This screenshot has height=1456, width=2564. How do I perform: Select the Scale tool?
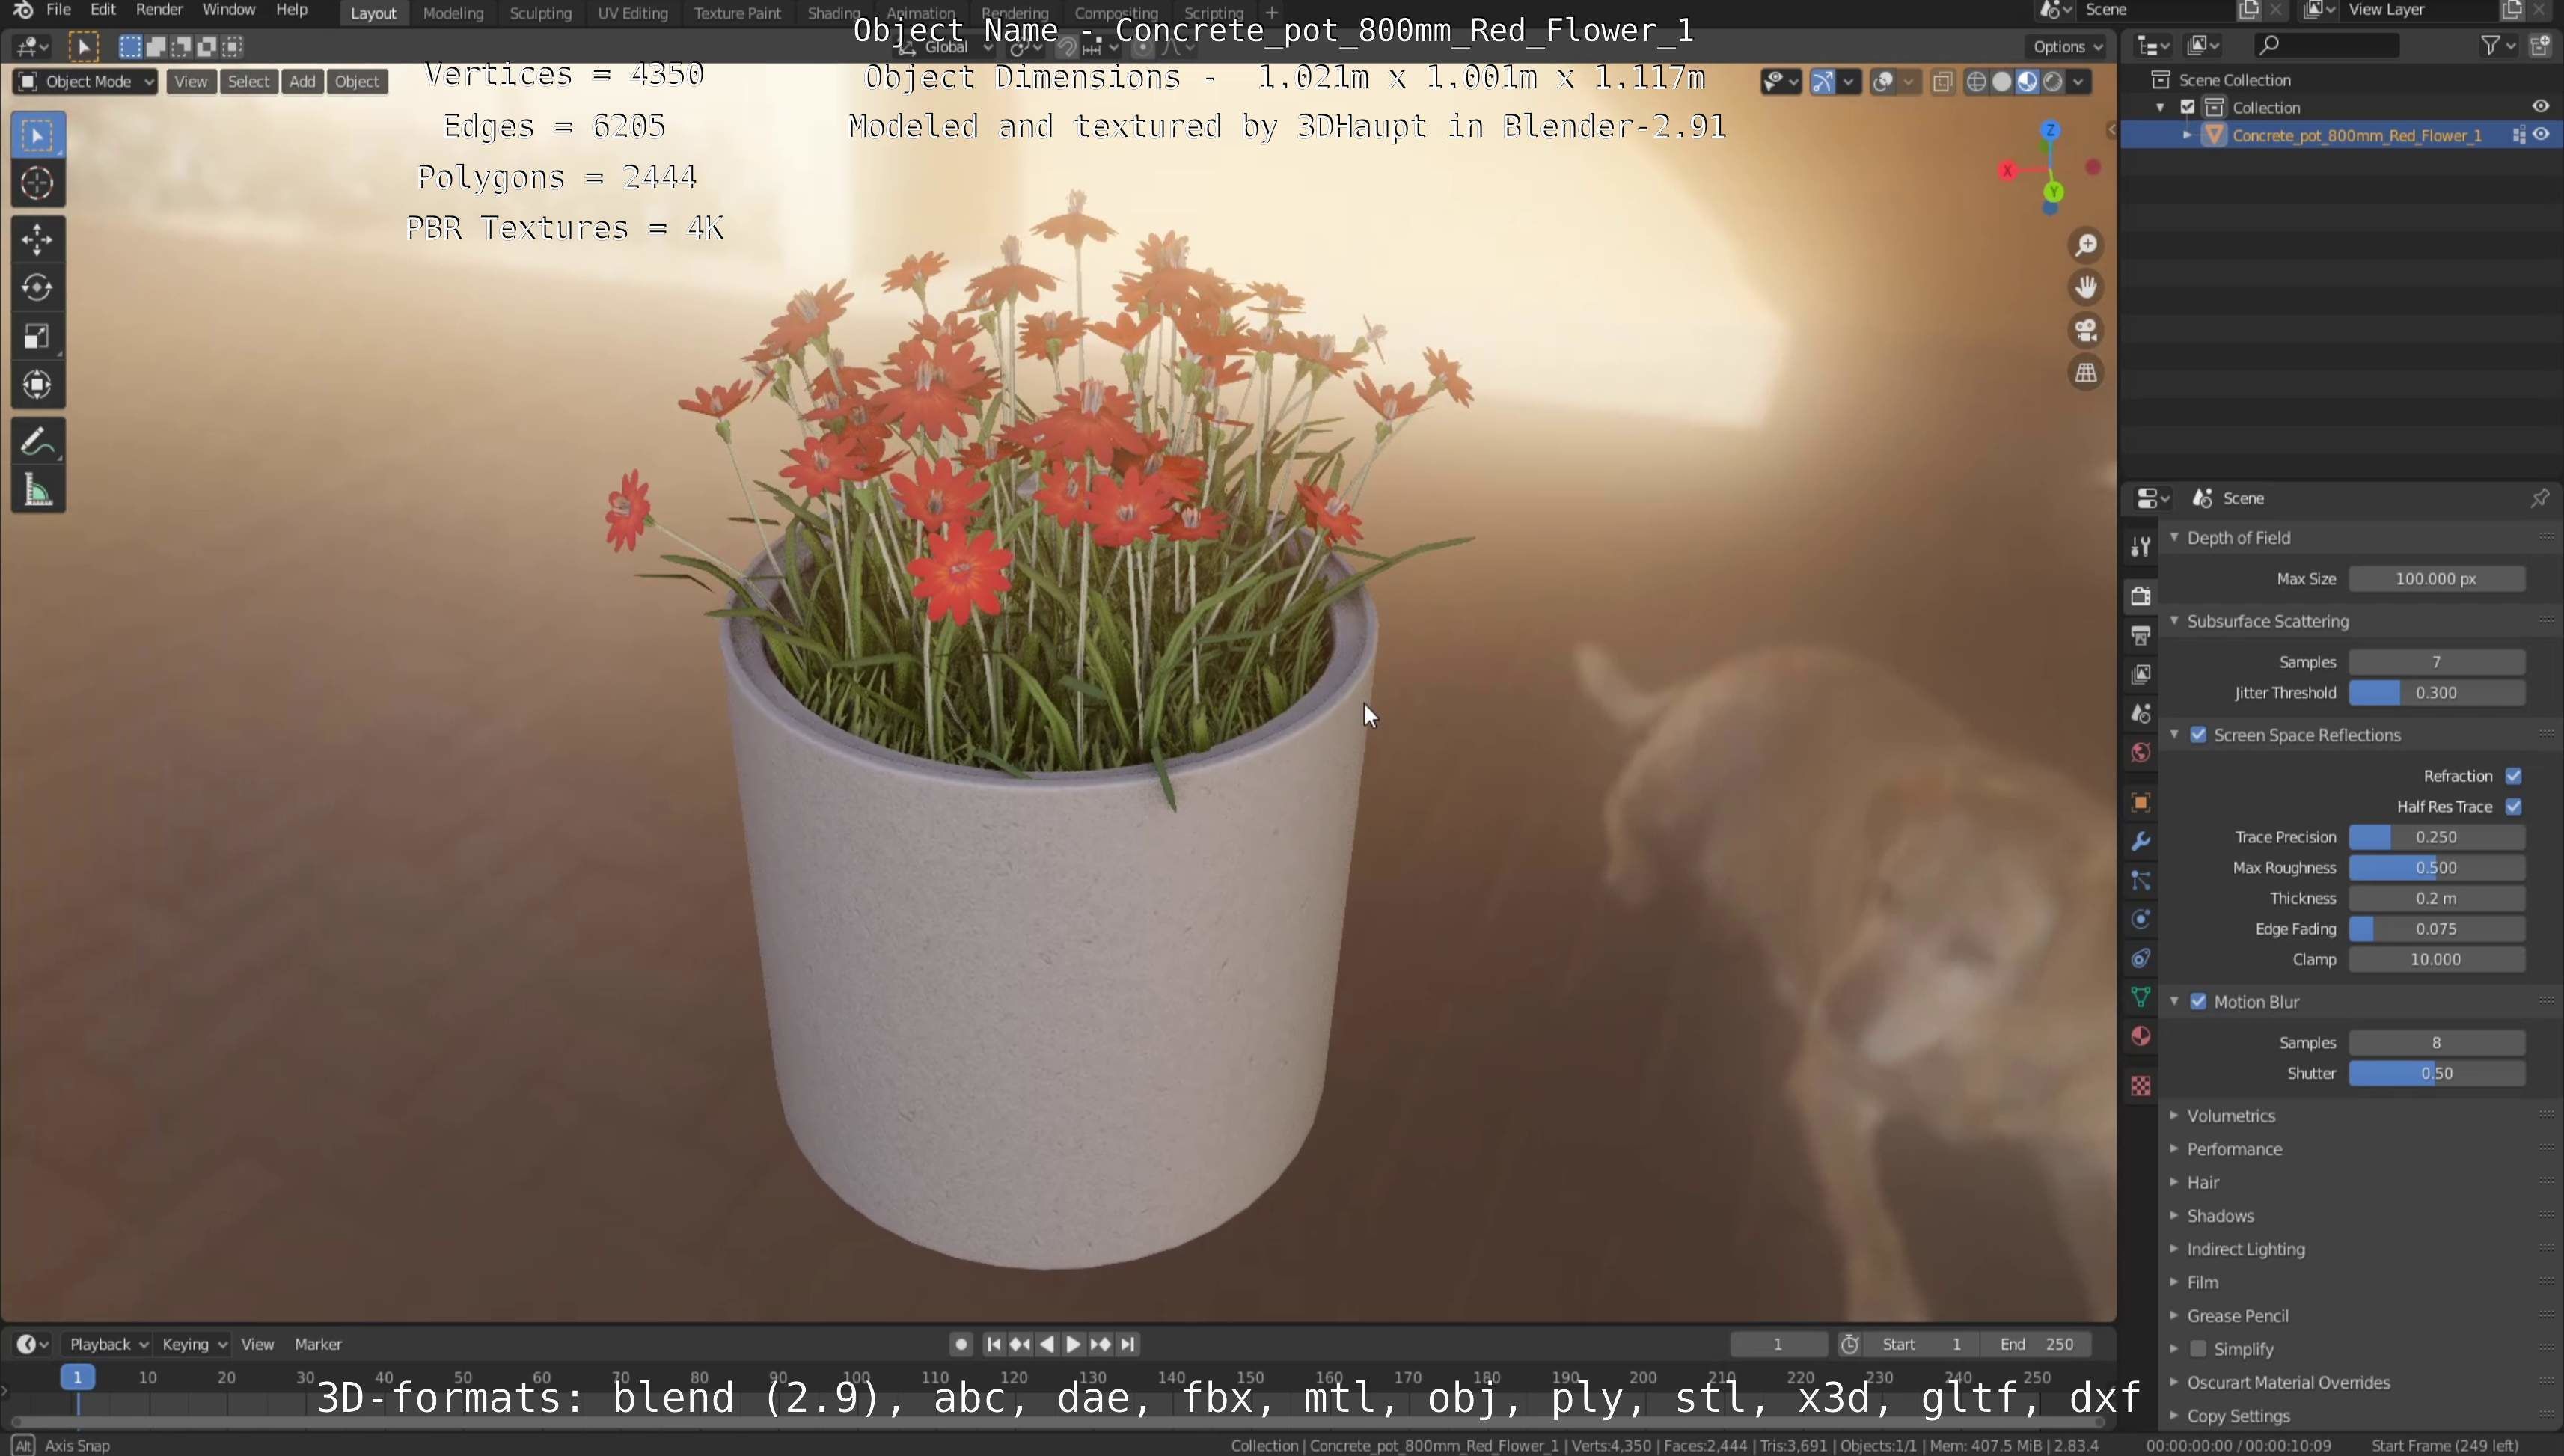tap(38, 336)
